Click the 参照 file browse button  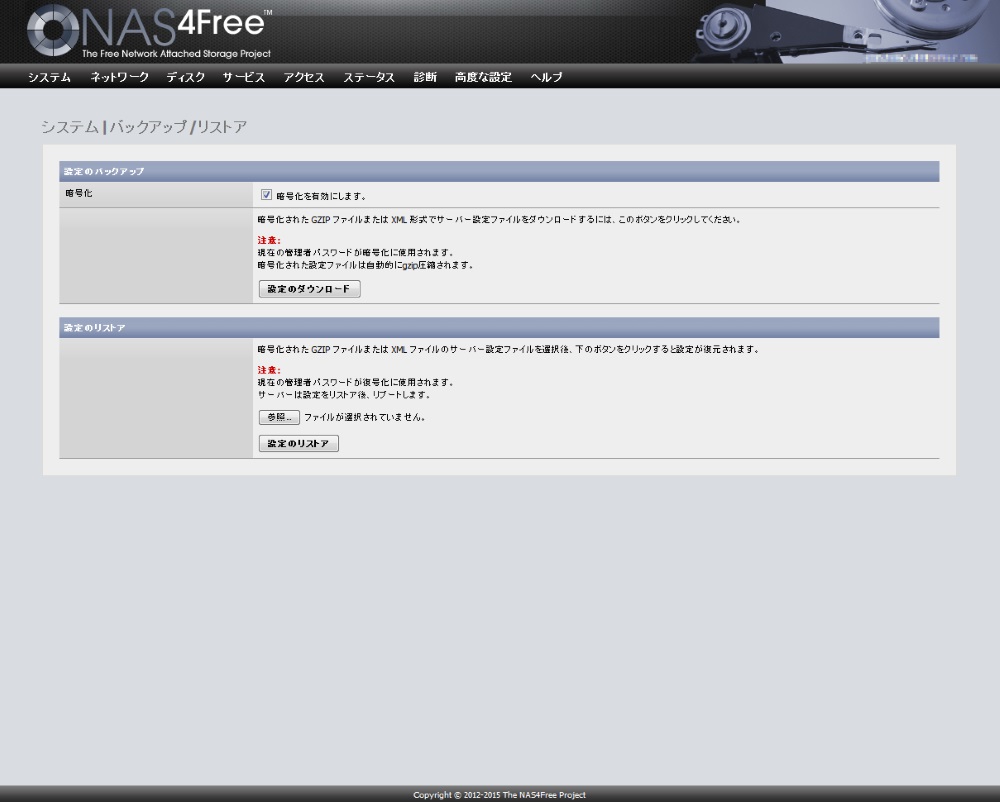click(279, 417)
